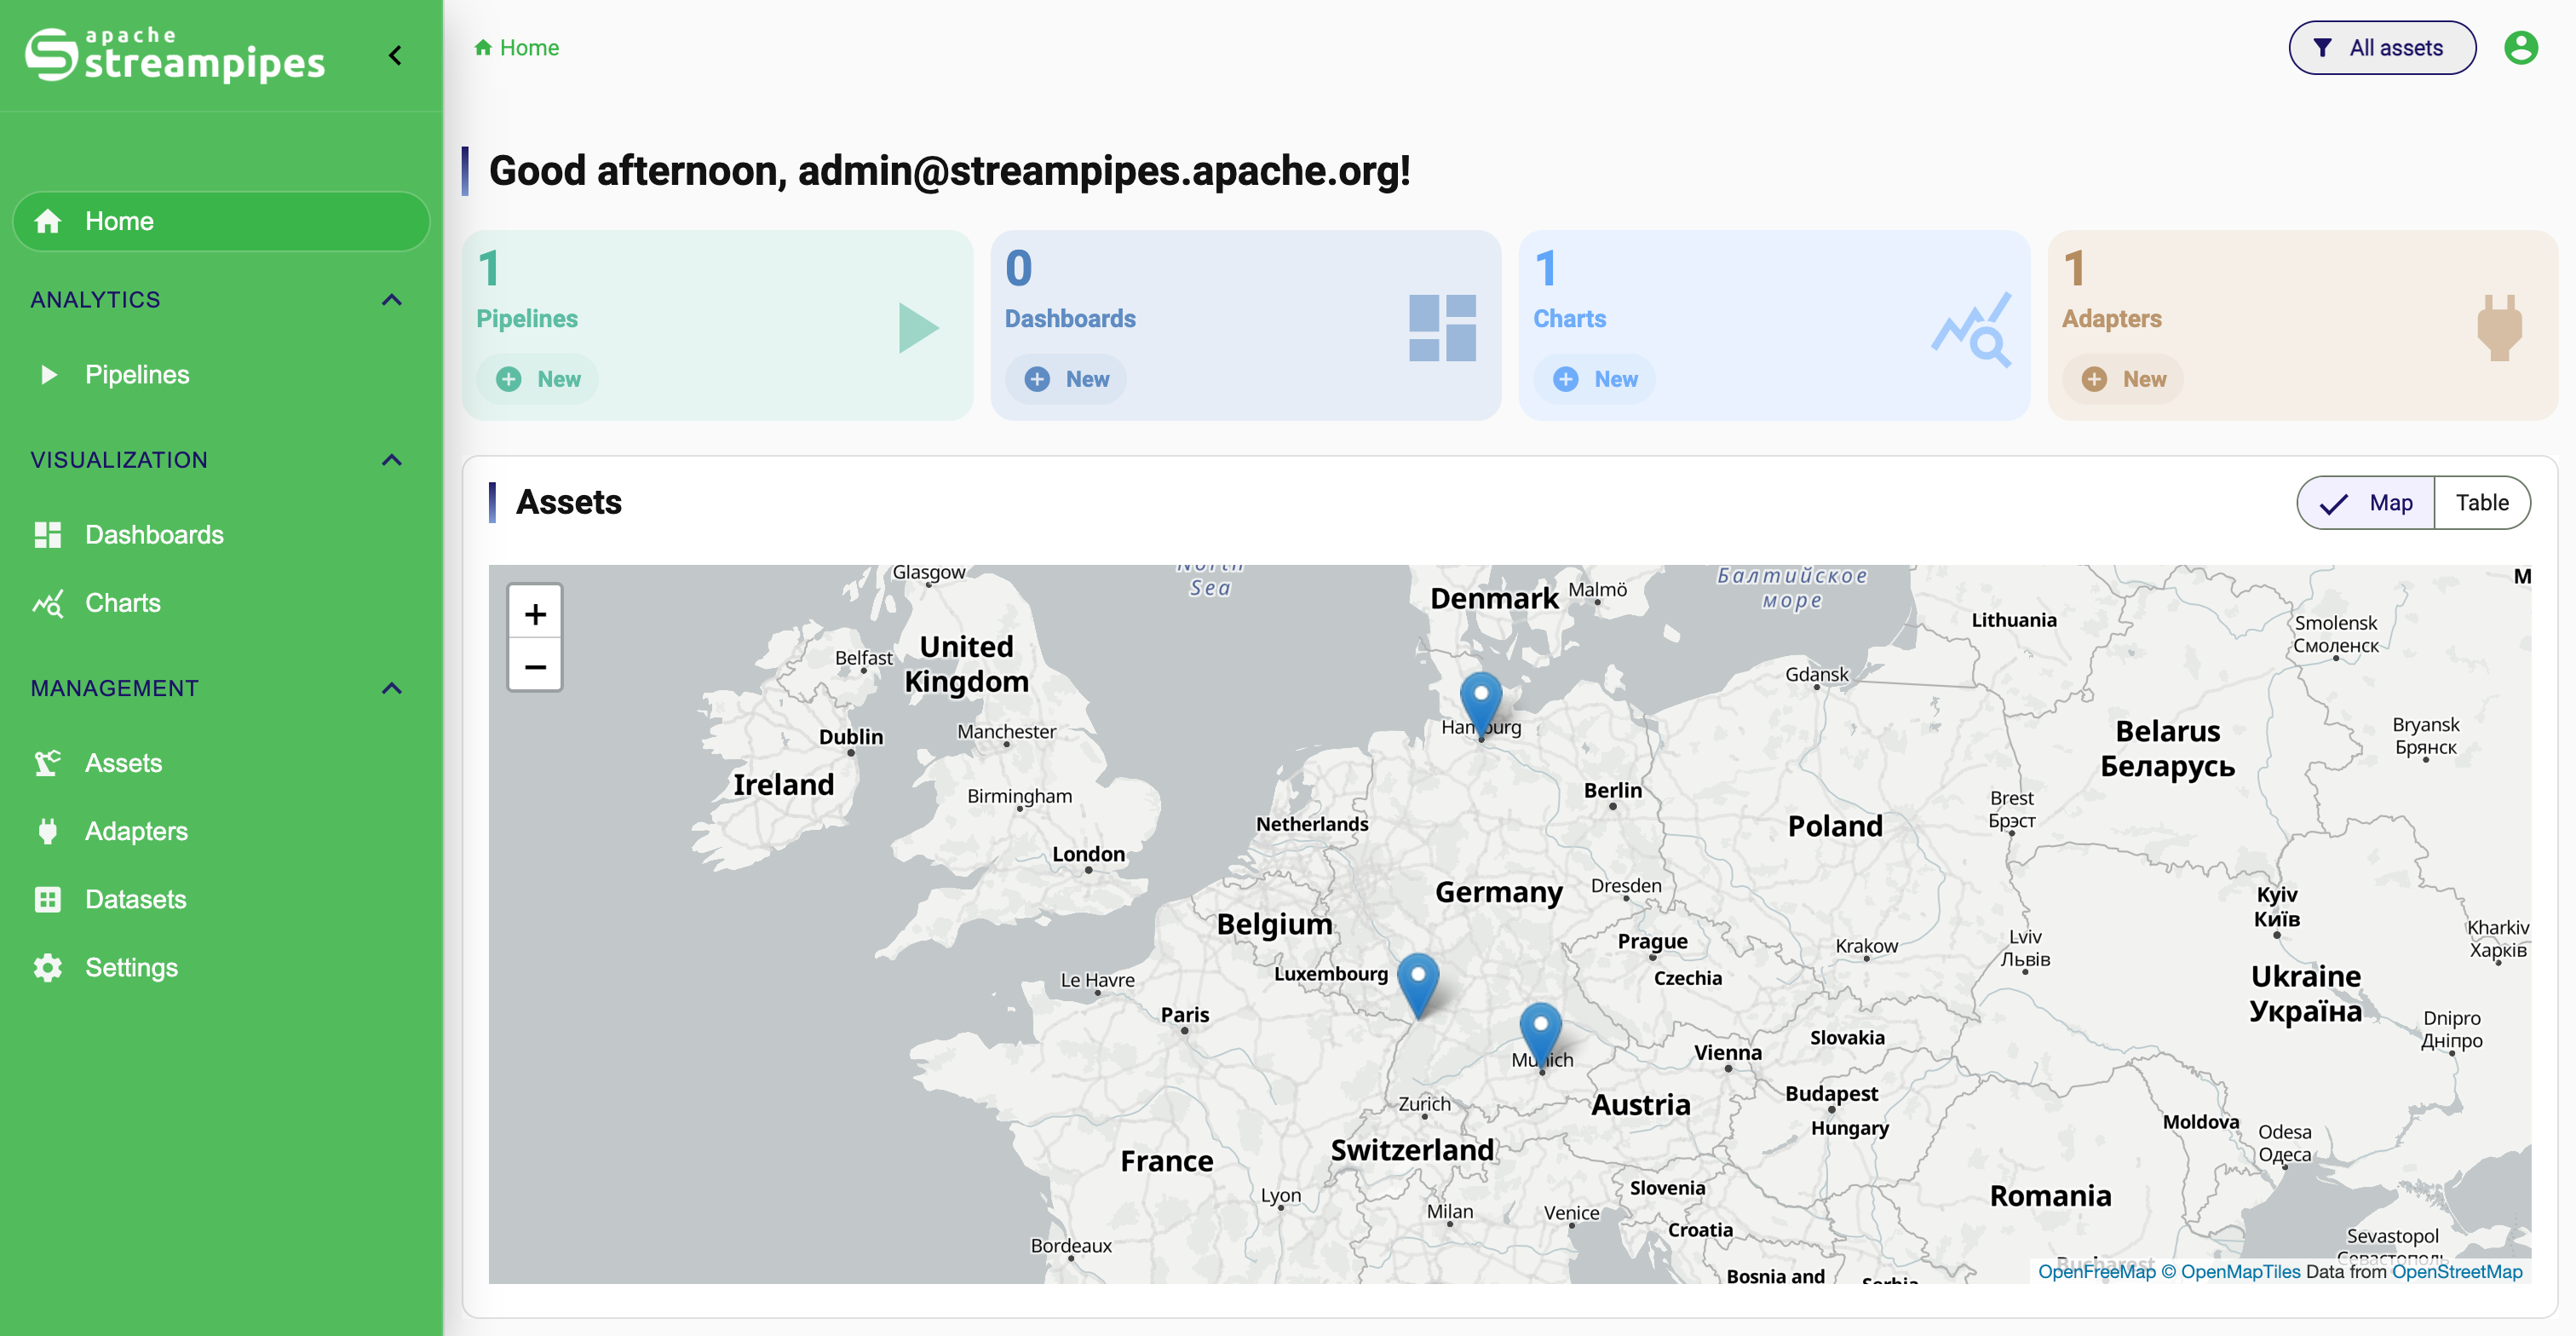Click the Adapters card title

(2111, 319)
